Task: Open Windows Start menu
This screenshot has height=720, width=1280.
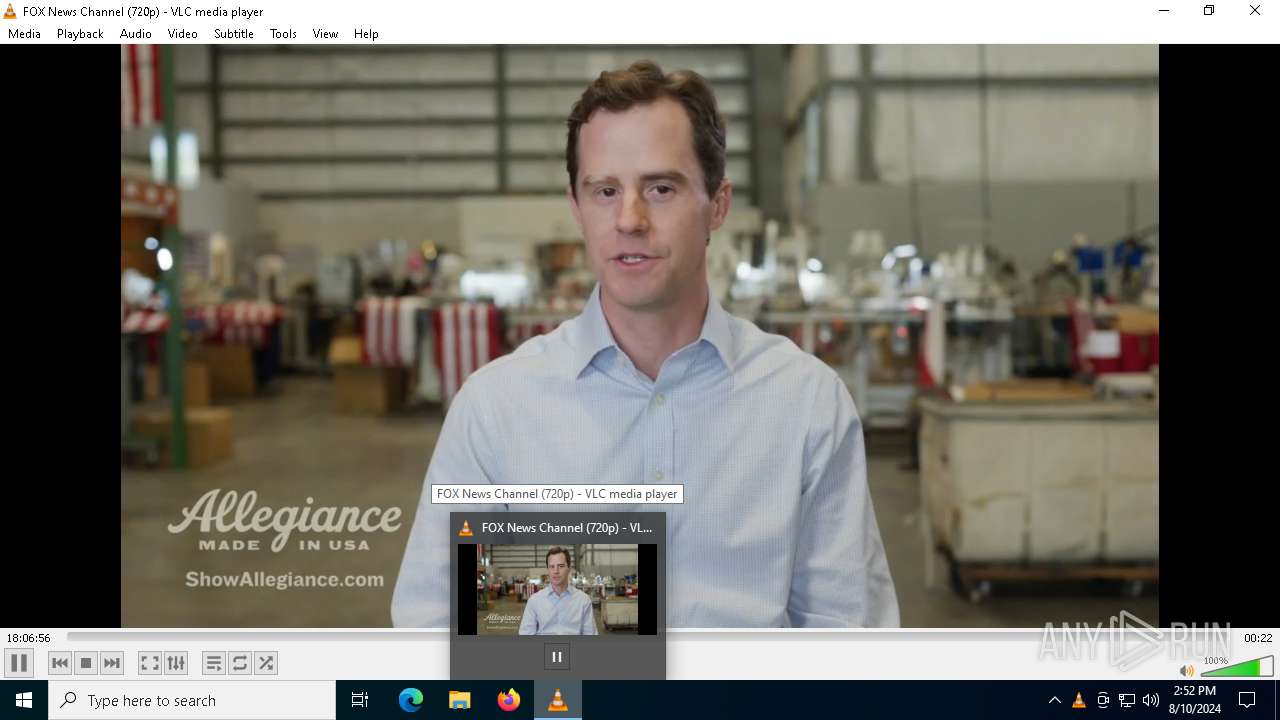Action: pos(24,700)
